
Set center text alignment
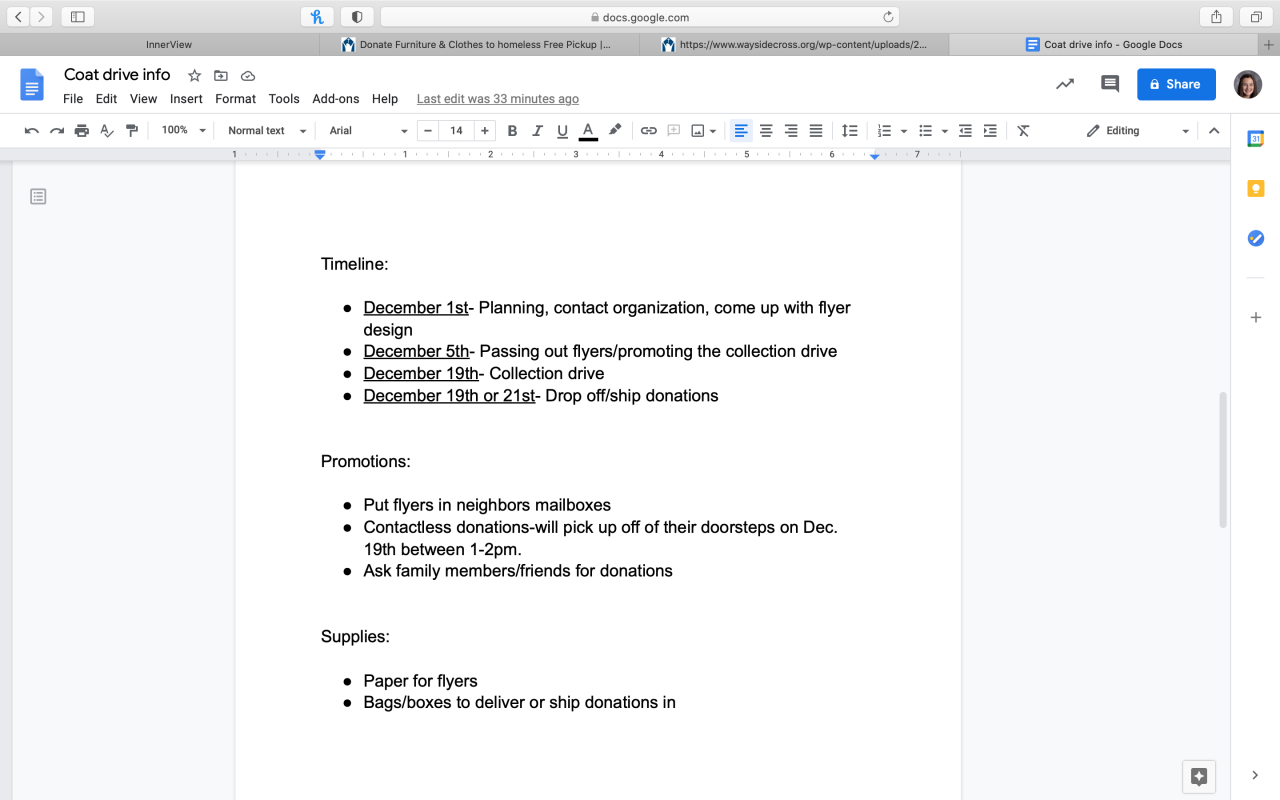(766, 131)
